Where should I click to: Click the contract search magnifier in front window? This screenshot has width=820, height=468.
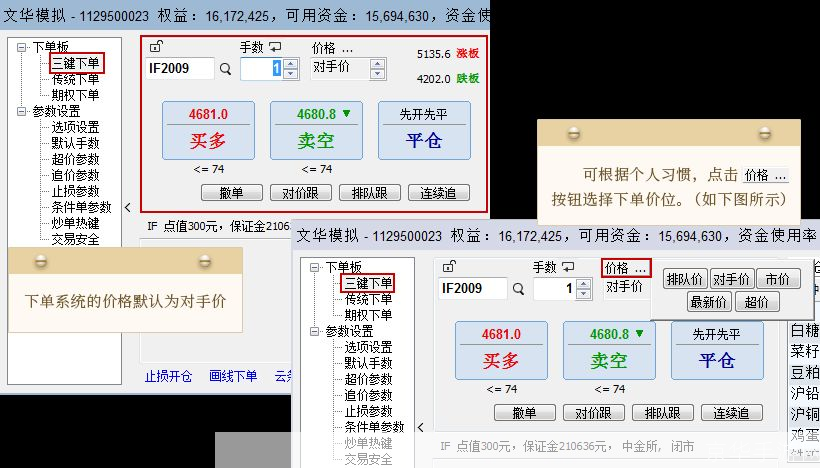tap(518, 289)
